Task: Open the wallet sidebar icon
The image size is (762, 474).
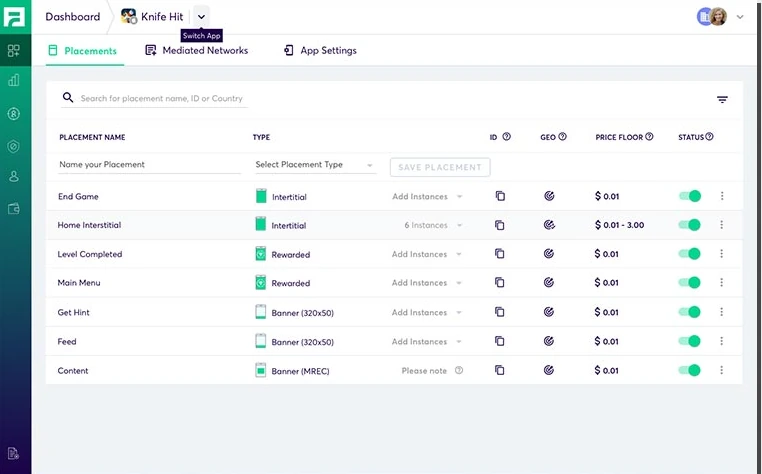Action: coord(14,209)
